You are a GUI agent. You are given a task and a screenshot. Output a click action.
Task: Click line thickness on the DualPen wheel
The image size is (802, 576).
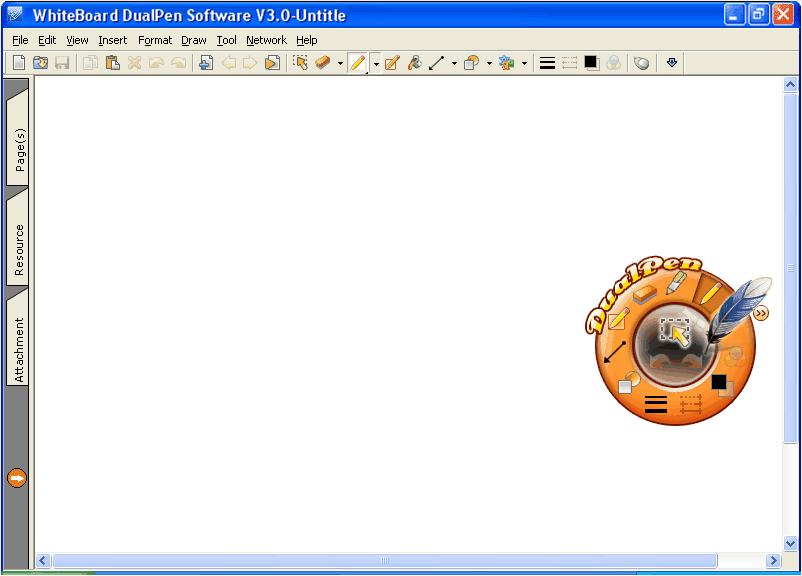click(656, 404)
